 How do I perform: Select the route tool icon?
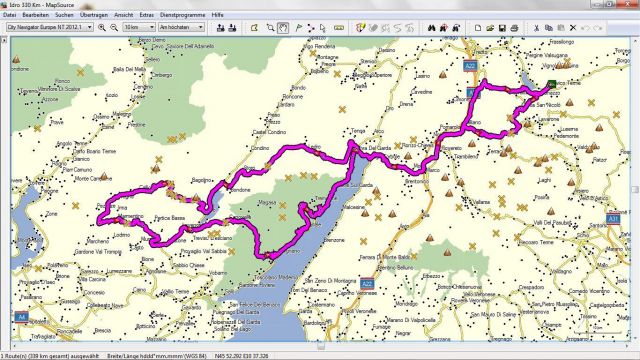point(311,28)
